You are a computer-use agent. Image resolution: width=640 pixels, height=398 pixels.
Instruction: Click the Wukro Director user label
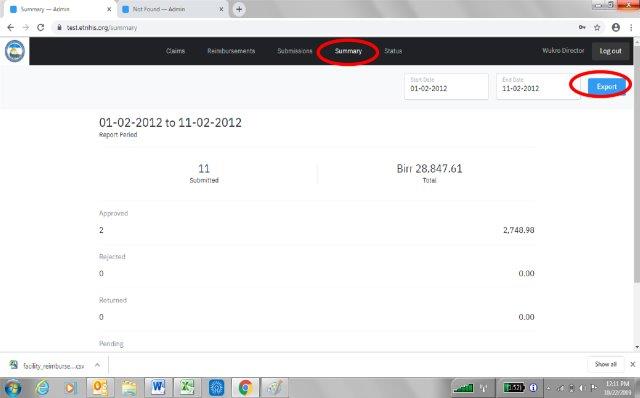click(x=563, y=51)
